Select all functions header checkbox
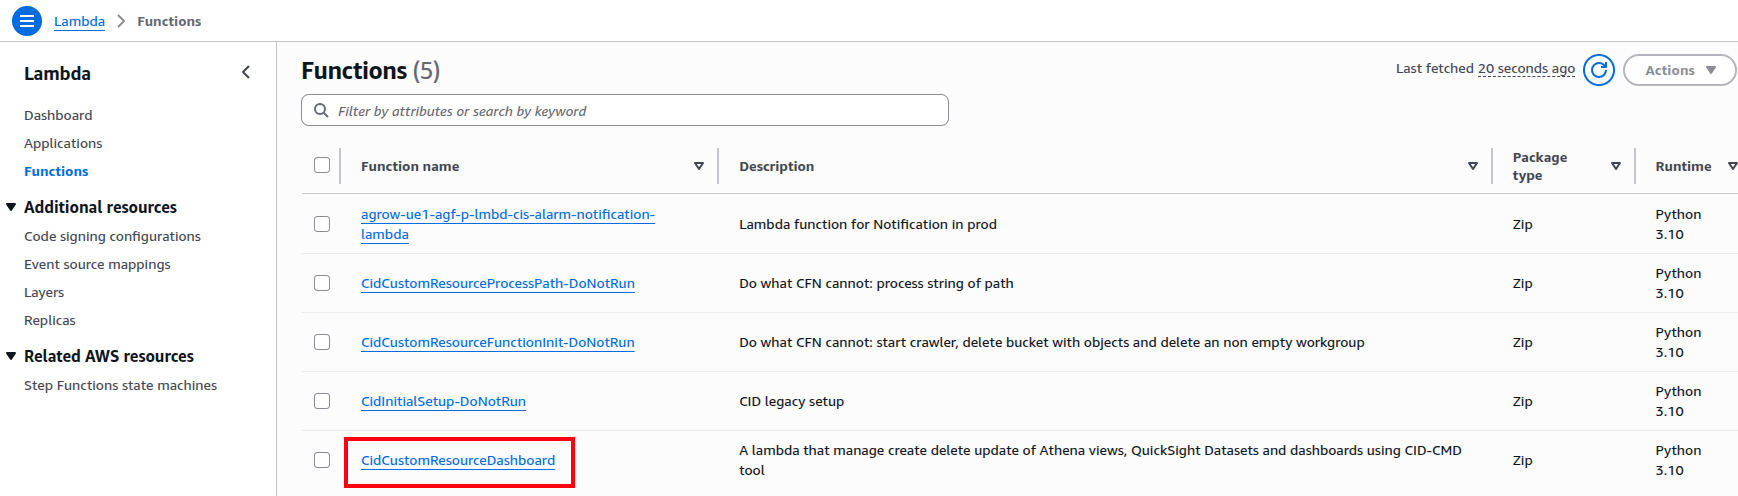The width and height of the screenshot is (1738, 496). (322, 165)
